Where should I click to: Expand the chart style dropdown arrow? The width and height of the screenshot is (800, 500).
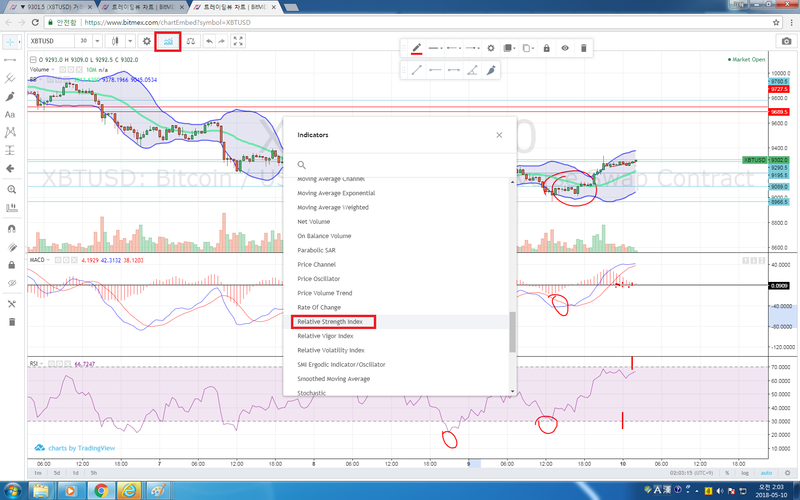click(x=130, y=41)
